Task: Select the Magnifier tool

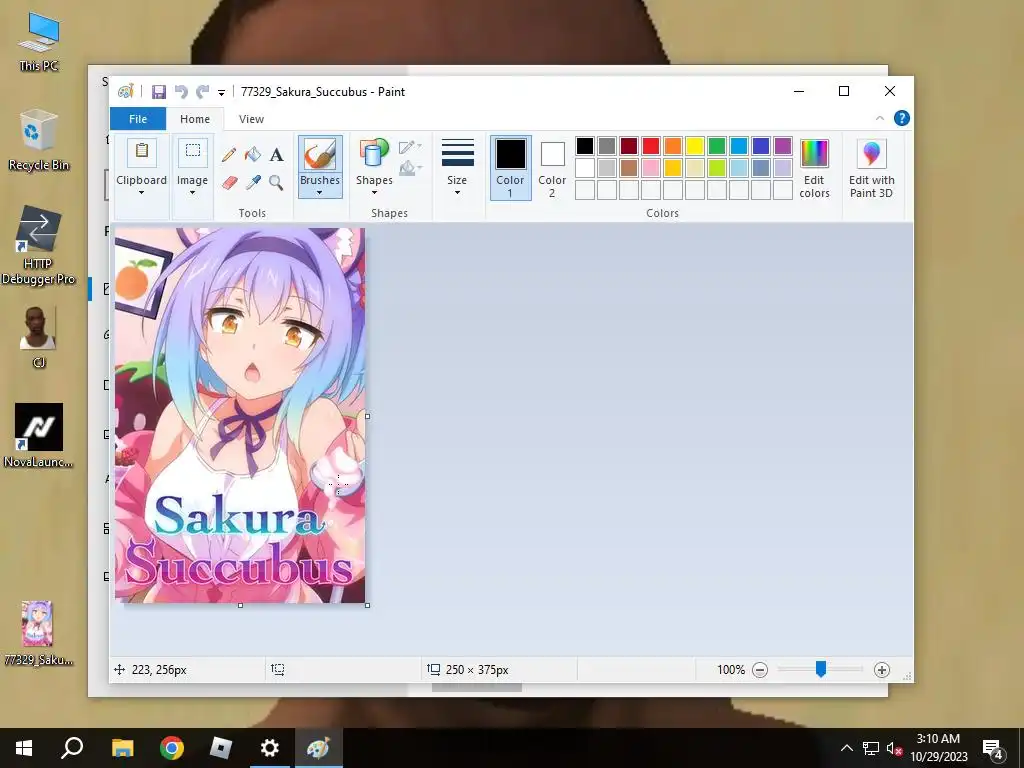Action: [276, 182]
